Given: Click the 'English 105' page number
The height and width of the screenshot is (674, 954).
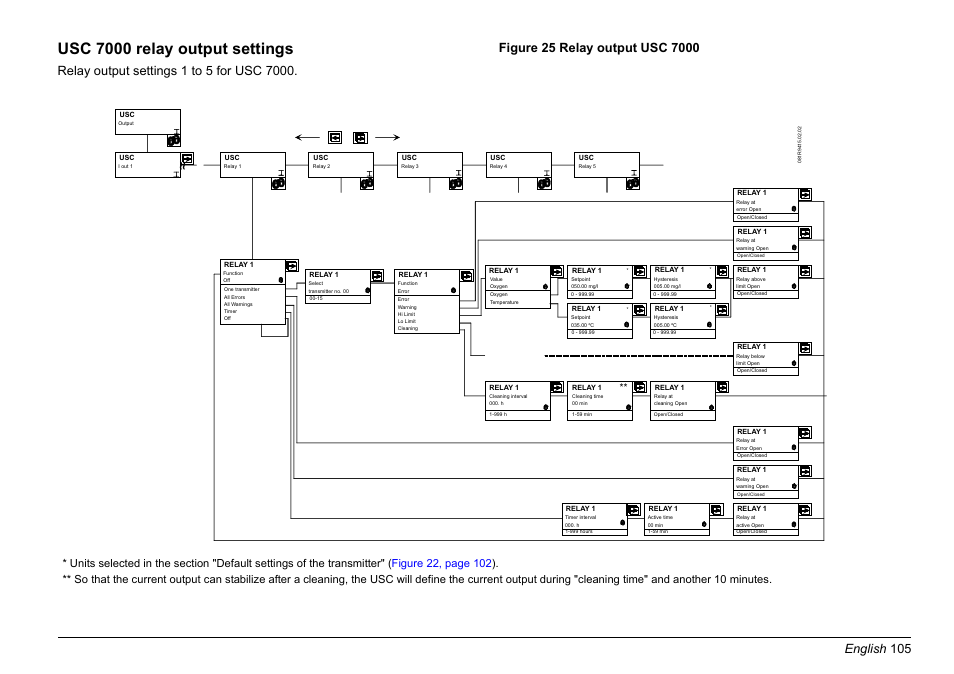Looking at the screenshot, I should click(877, 648).
